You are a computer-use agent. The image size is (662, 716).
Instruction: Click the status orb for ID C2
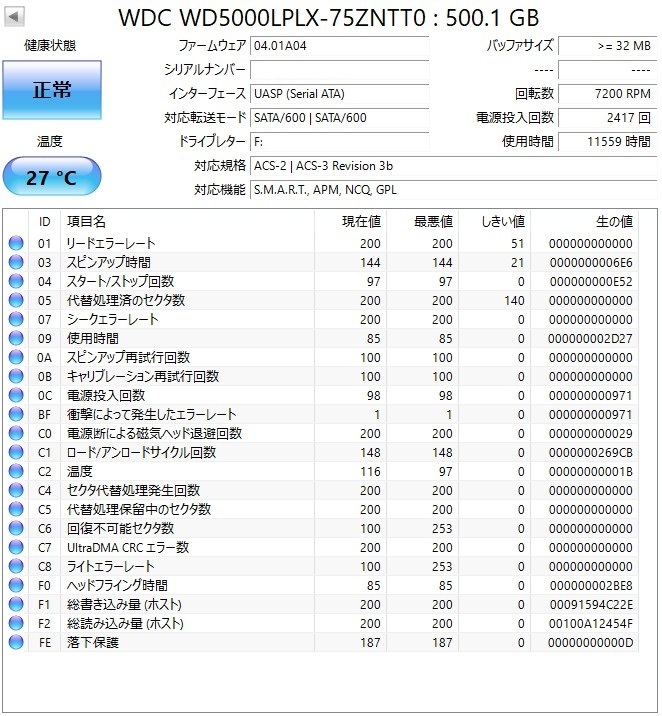click(16, 471)
